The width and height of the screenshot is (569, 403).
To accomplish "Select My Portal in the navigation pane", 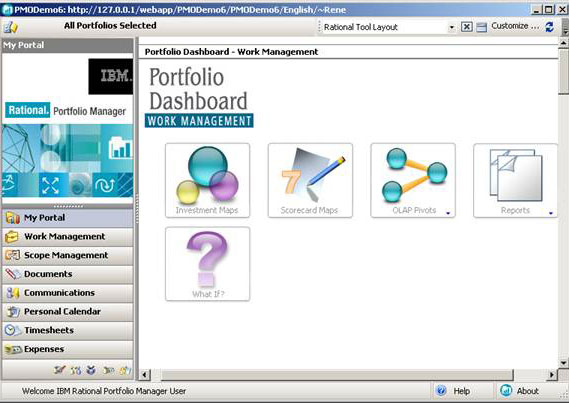I will point(67,218).
